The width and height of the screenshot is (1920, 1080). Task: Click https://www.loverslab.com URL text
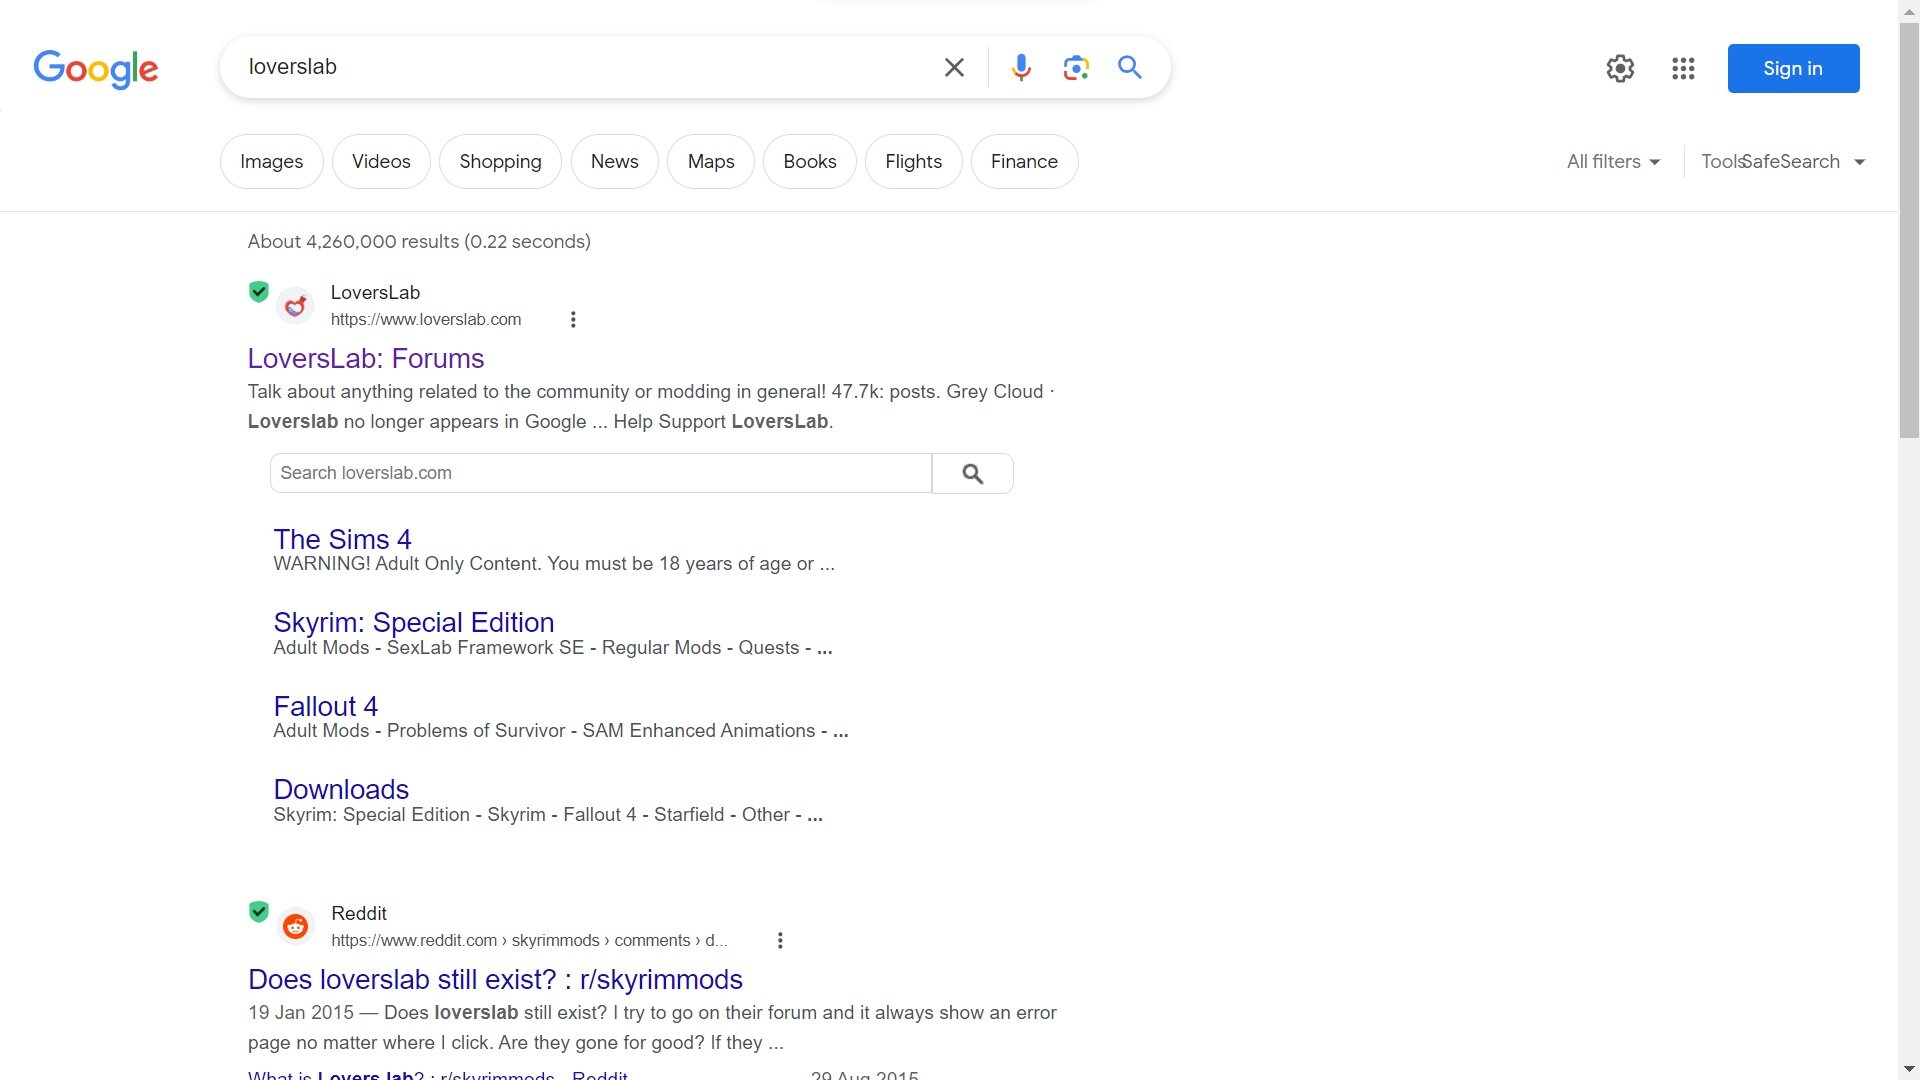click(426, 320)
